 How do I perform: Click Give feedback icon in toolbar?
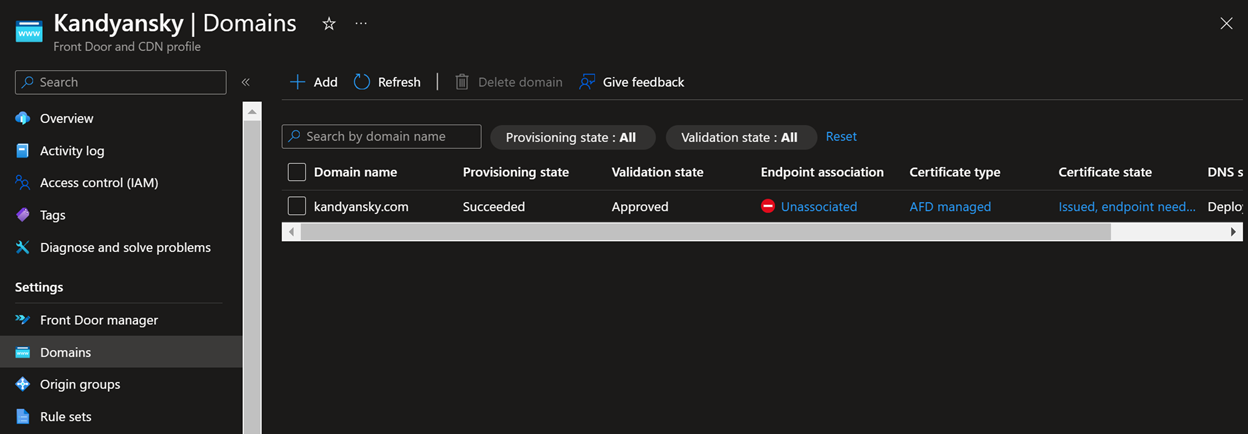point(587,82)
